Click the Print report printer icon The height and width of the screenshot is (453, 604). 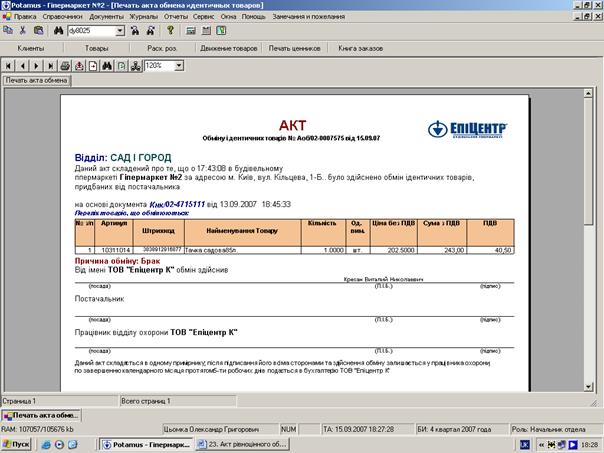pyautogui.click(x=65, y=66)
